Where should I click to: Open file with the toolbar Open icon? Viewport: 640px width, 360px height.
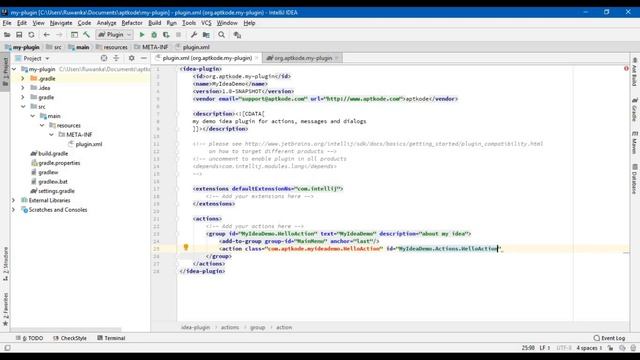[x=7, y=35]
